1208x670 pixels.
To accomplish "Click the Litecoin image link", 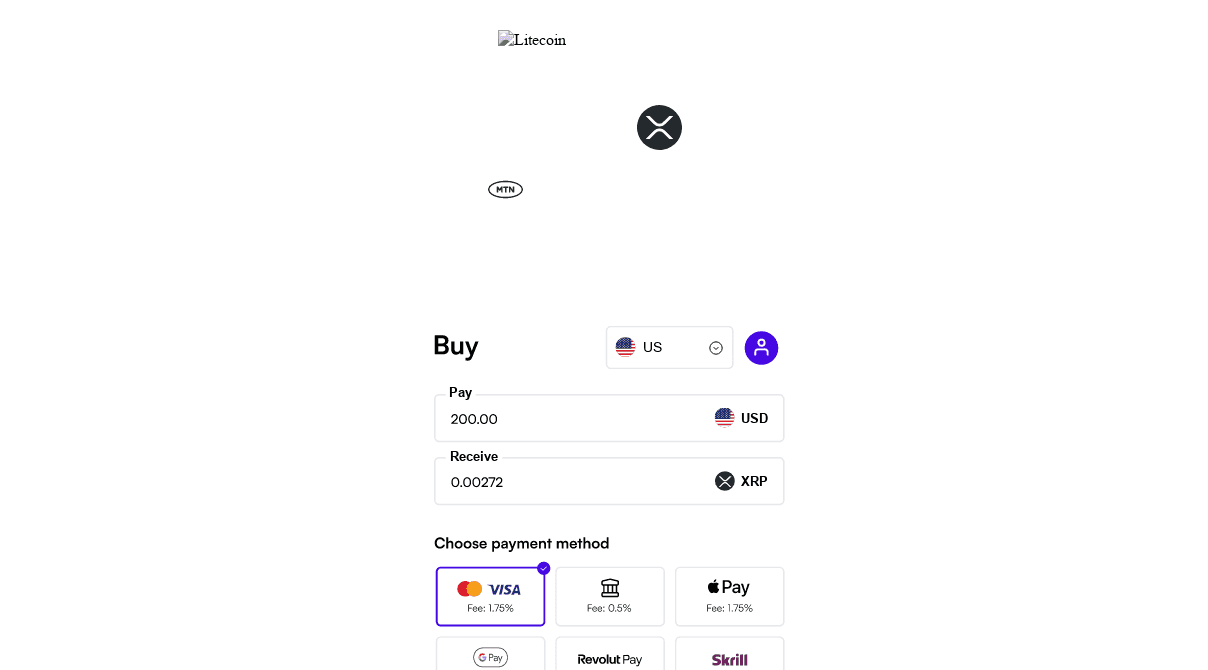I will 531,40.
